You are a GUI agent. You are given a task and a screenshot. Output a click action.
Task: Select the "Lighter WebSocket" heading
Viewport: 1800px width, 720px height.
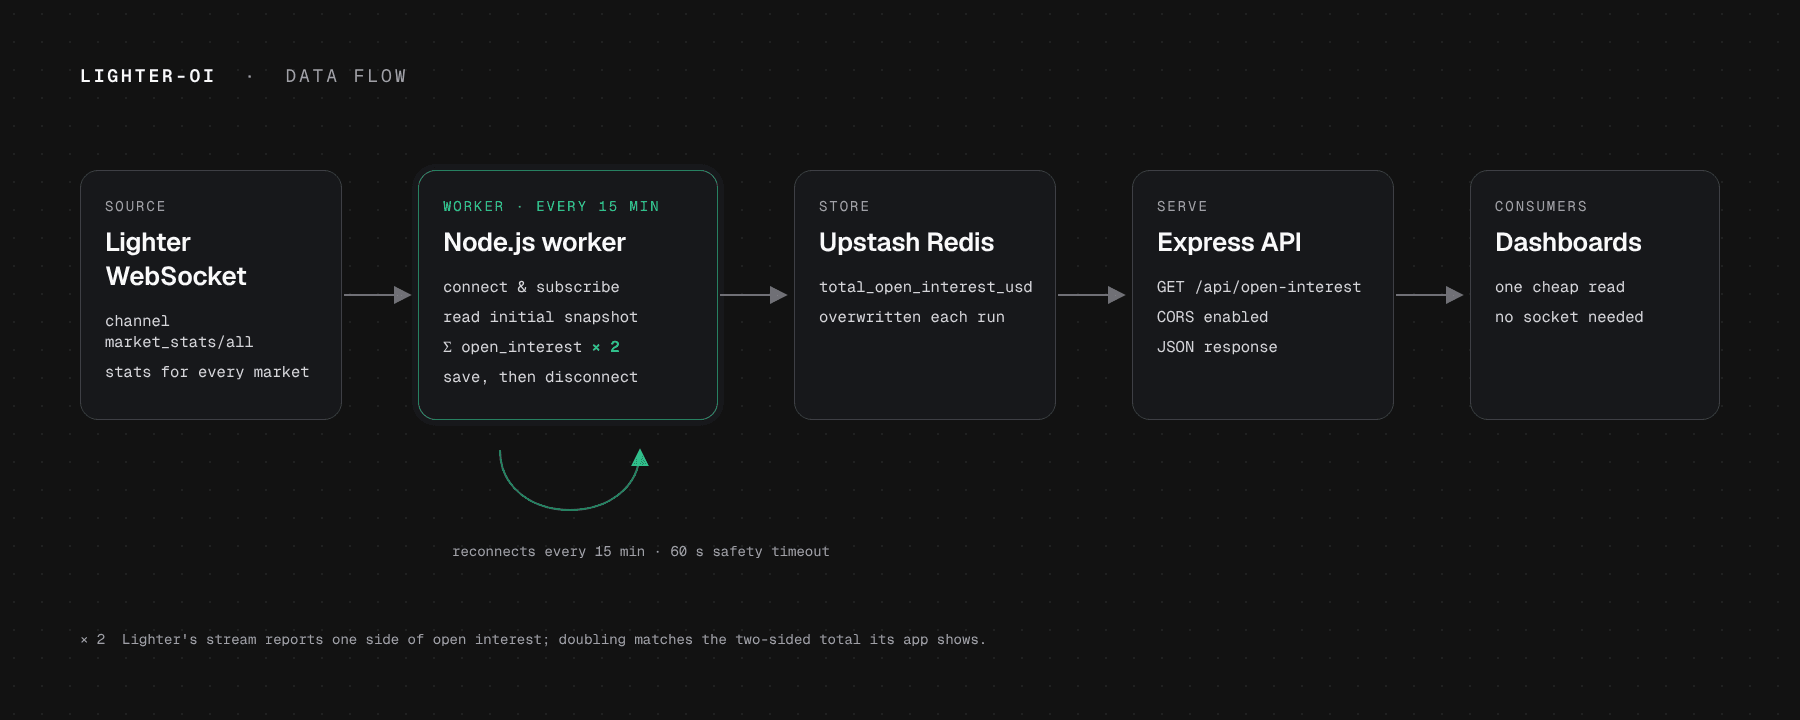(x=176, y=259)
